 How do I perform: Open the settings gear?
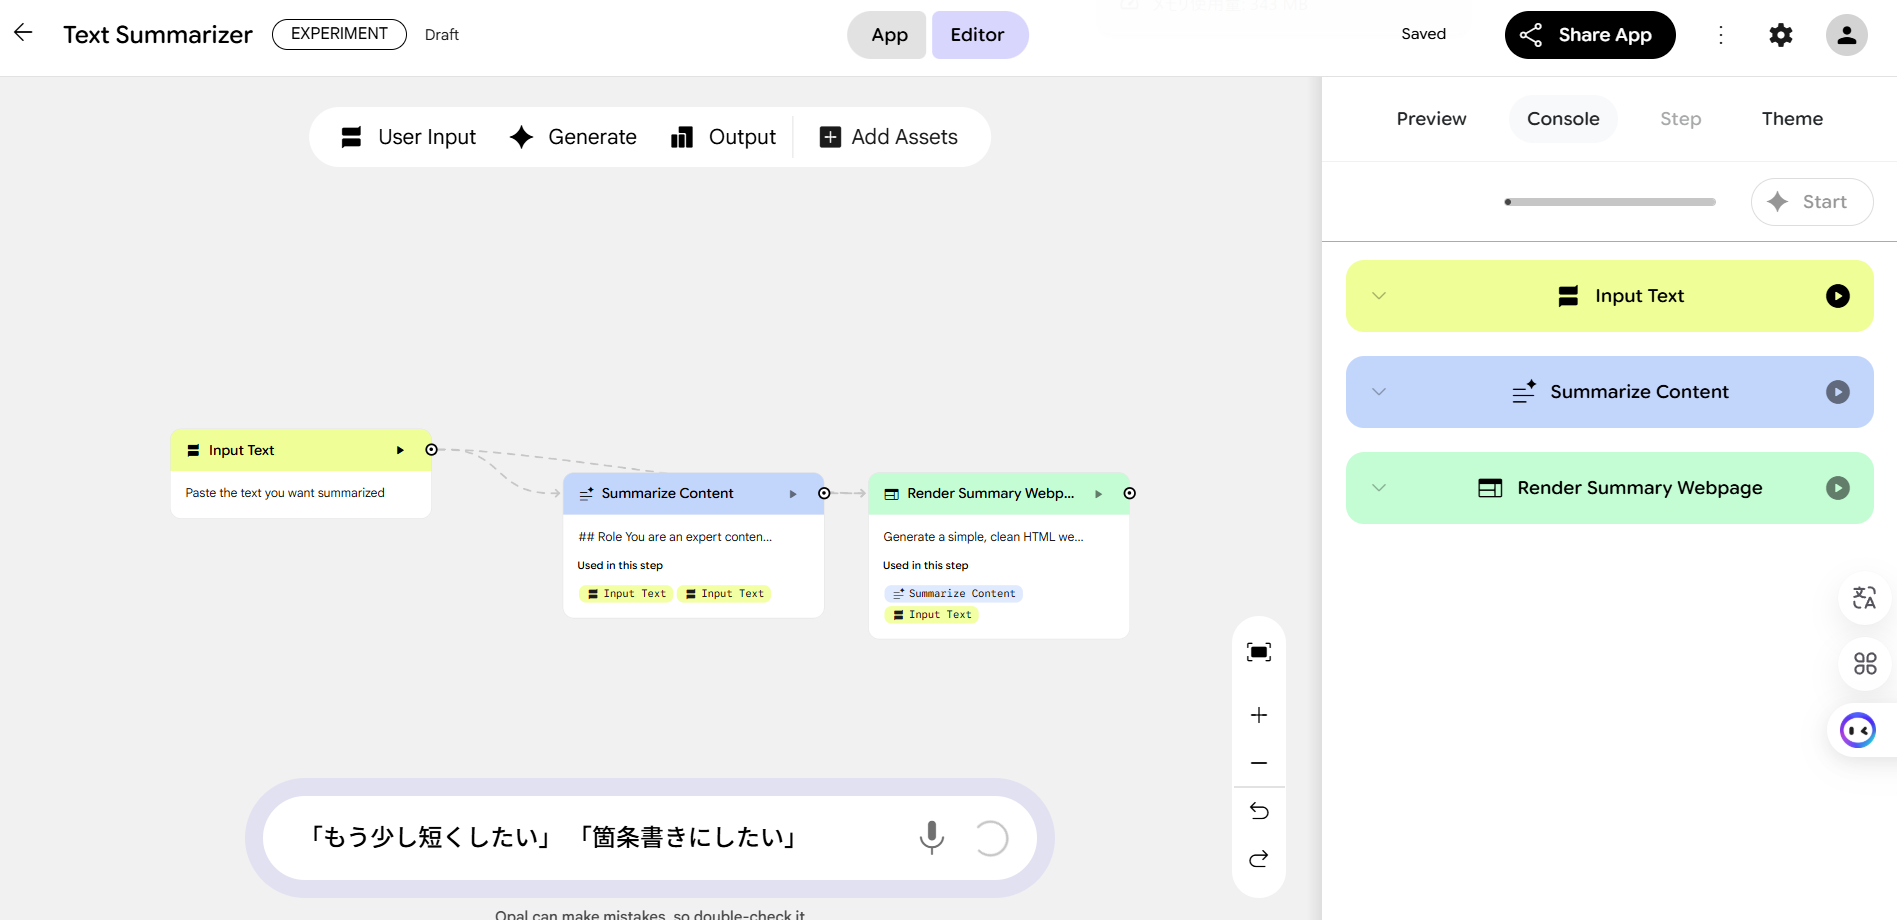pyautogui.click(x=1781, y=35)
